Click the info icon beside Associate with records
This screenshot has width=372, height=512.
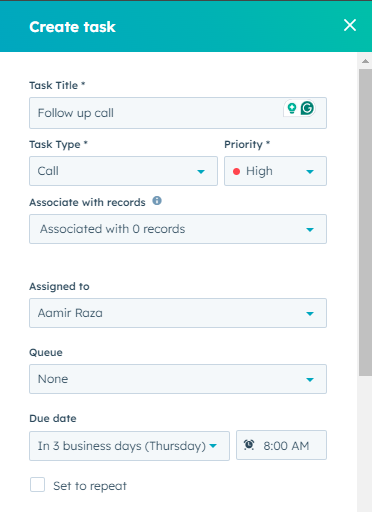click(x=157, y=201)
